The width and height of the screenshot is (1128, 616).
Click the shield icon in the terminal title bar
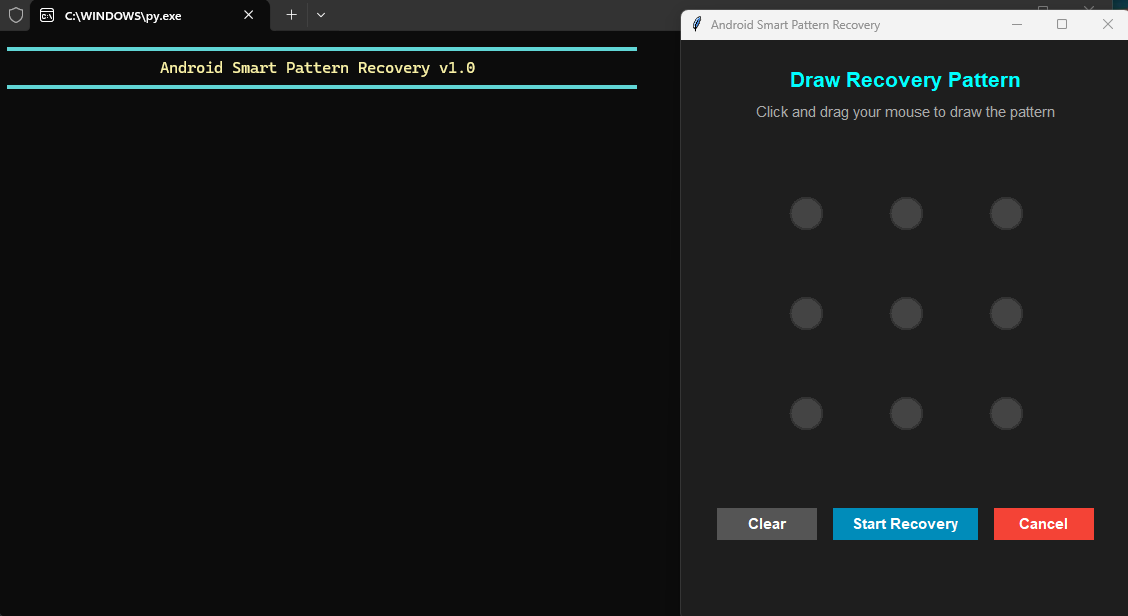click(x=15, y=15)
